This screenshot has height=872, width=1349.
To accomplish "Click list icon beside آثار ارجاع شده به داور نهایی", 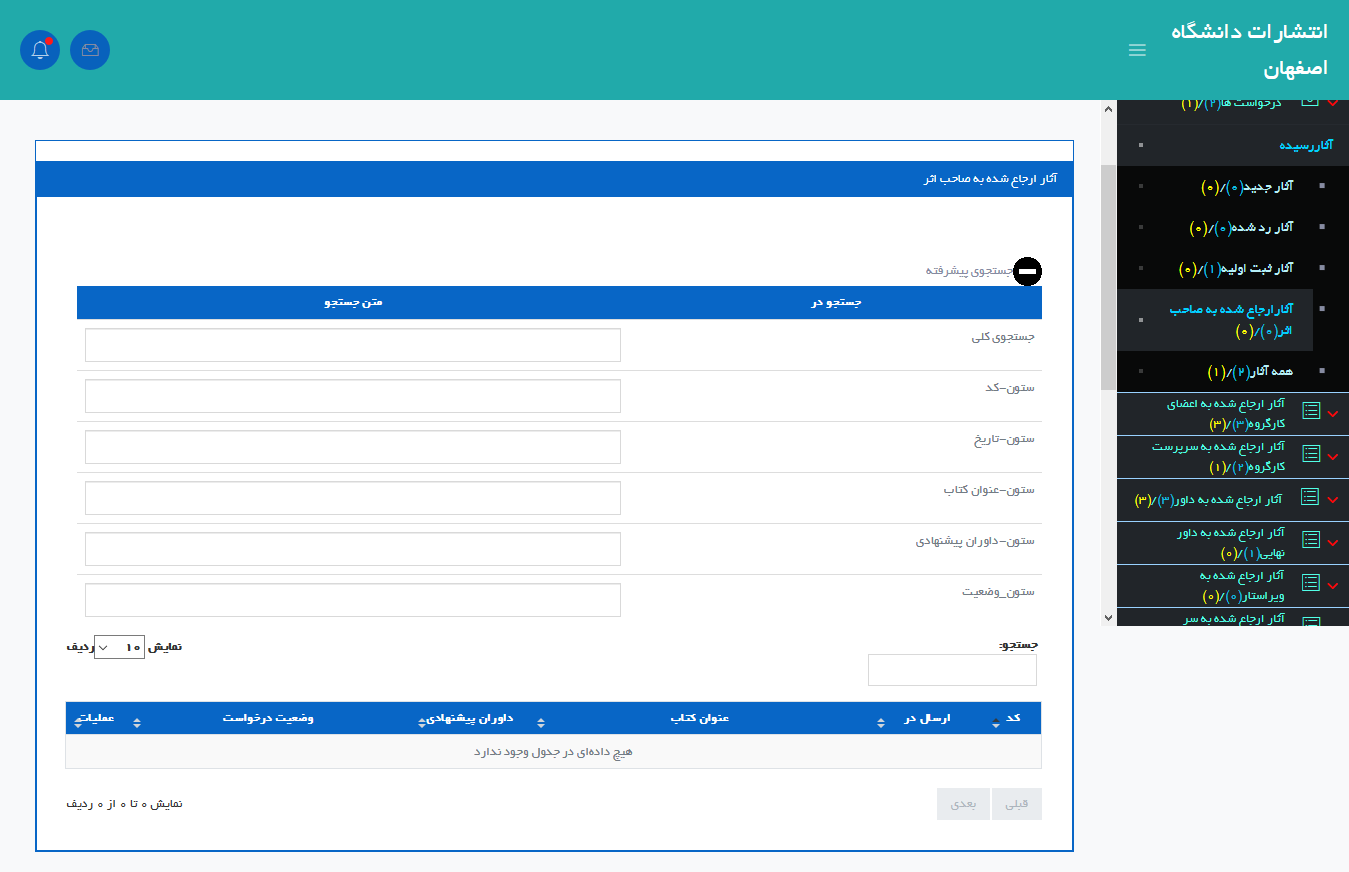I will tap(1310, 540).
